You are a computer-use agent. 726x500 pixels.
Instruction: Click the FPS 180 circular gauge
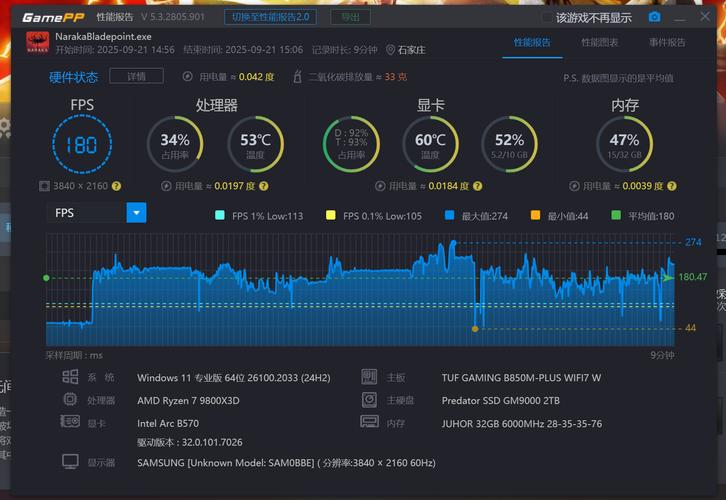click(x=82, y=144)
